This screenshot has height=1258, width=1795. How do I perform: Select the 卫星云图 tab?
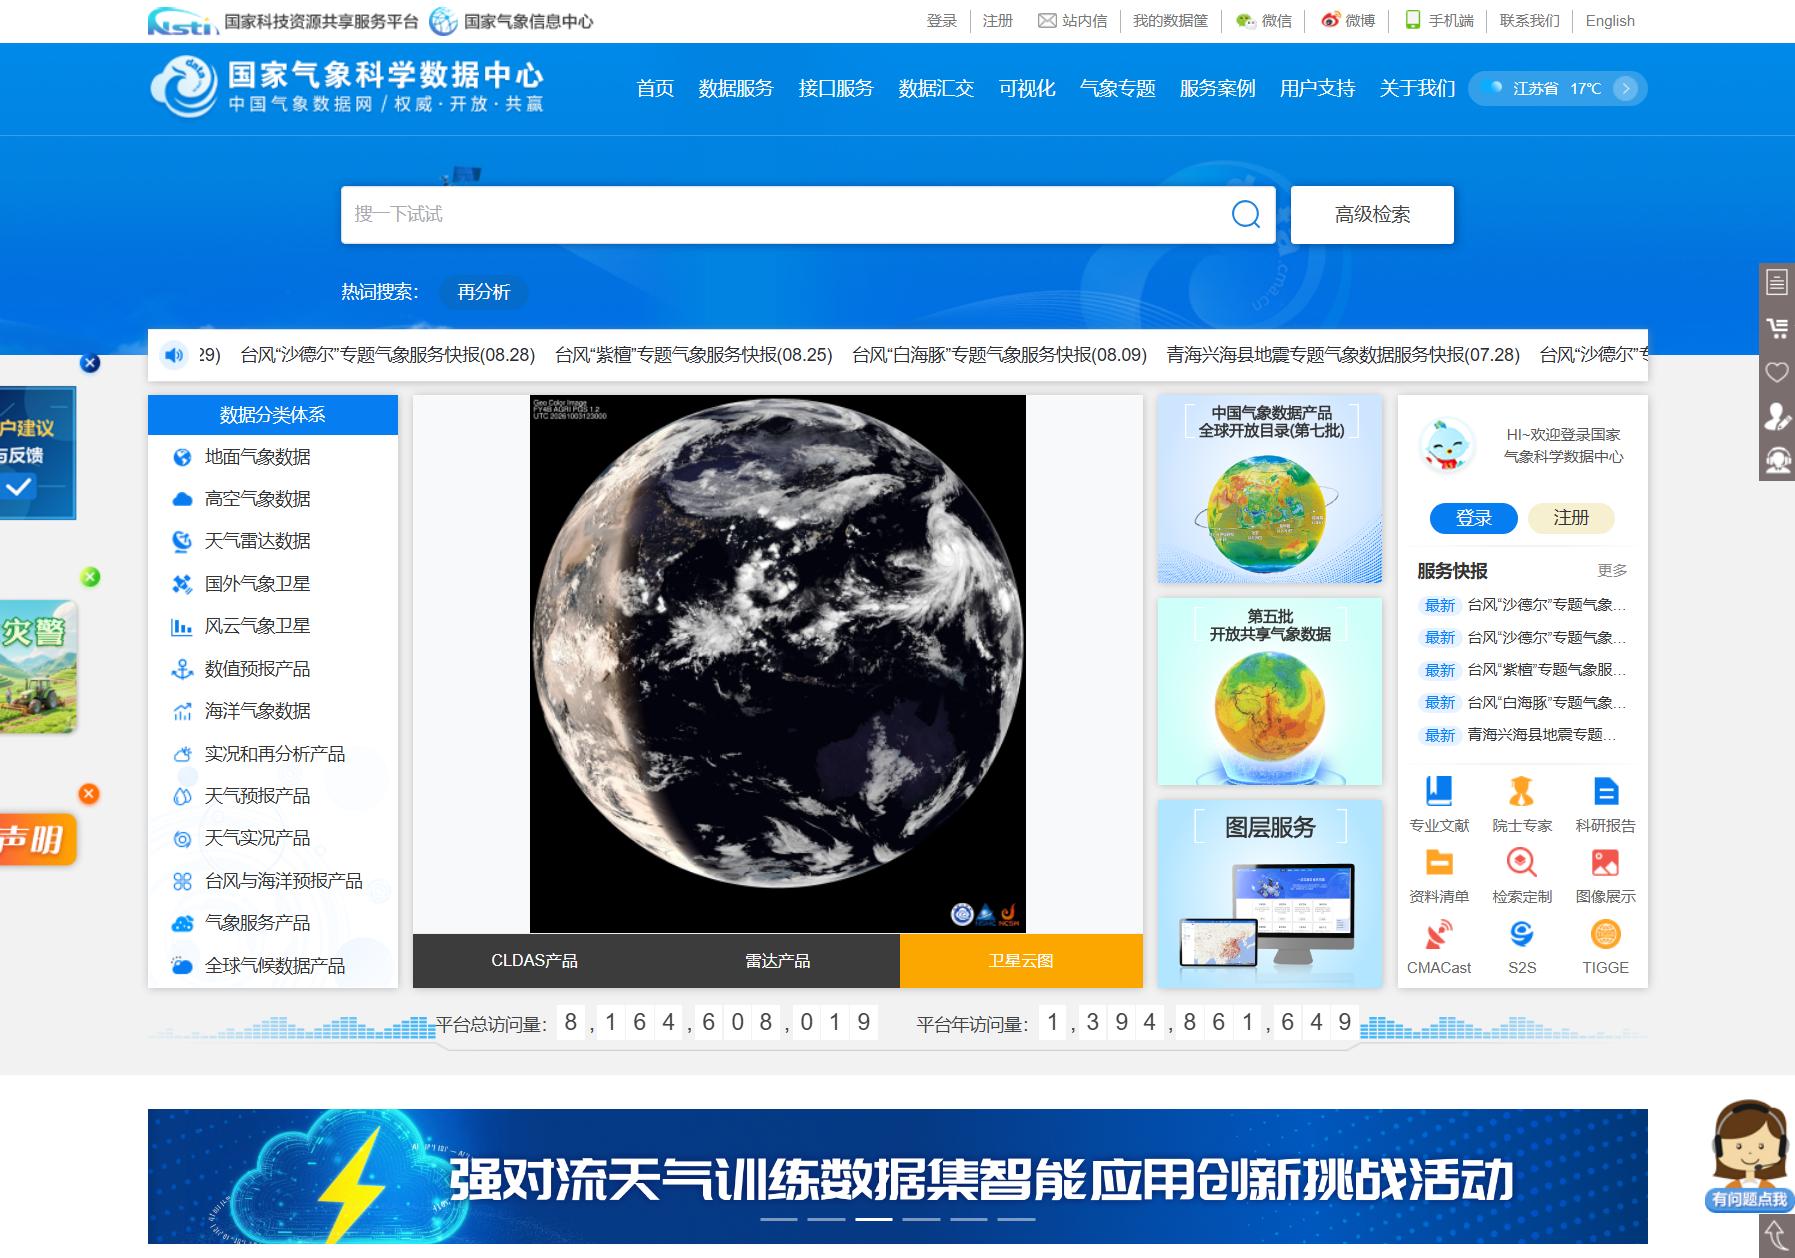[1021, 961]
